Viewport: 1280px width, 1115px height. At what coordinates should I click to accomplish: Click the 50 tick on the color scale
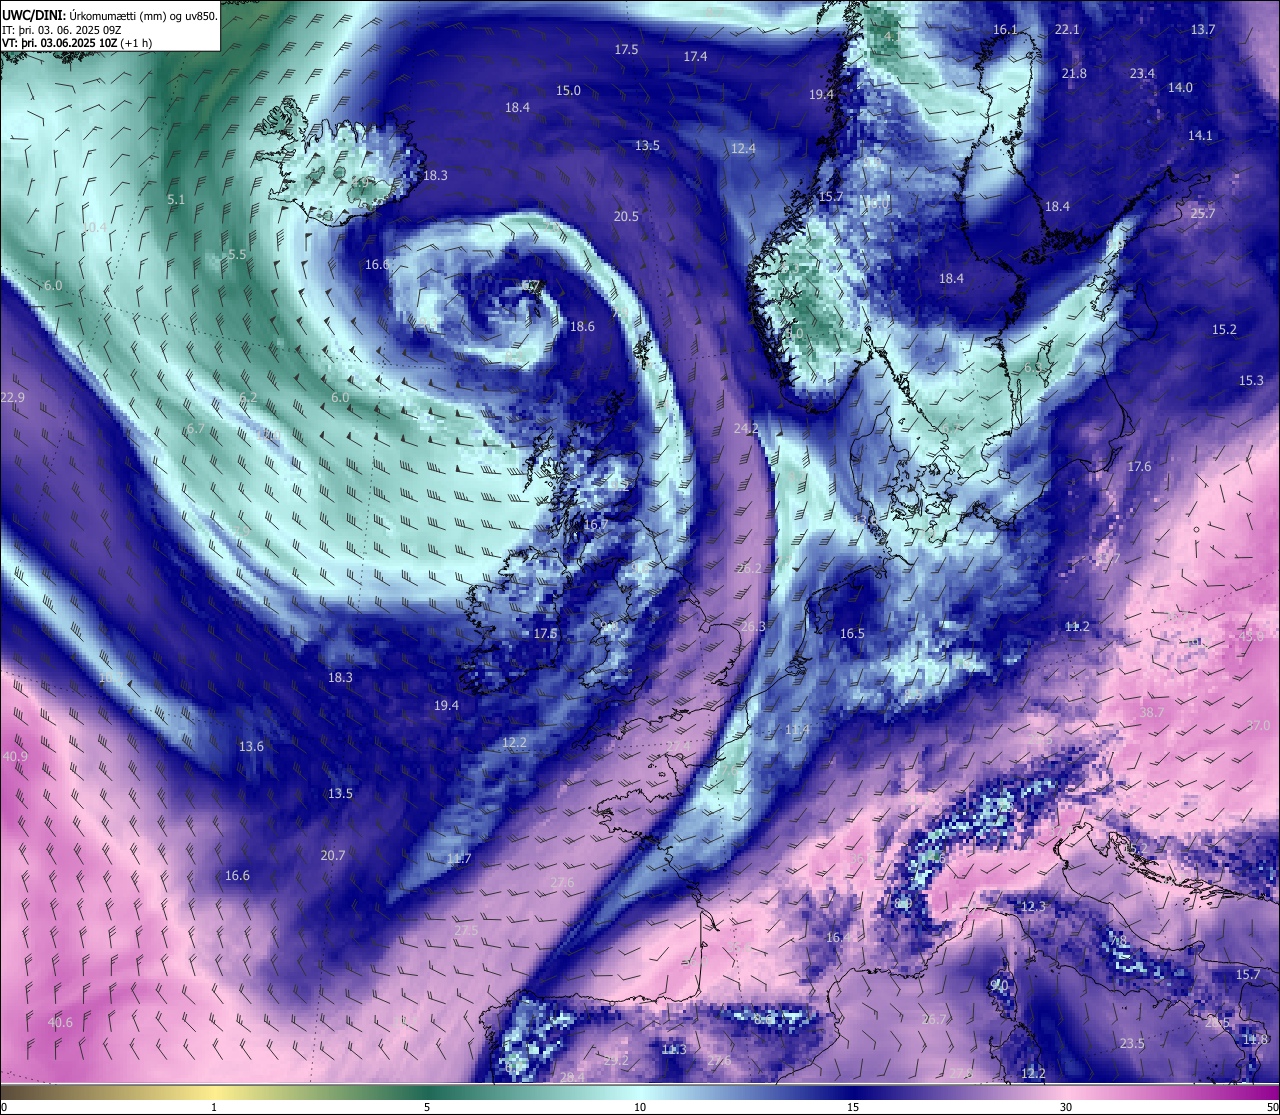(x=1272, y=1107)
